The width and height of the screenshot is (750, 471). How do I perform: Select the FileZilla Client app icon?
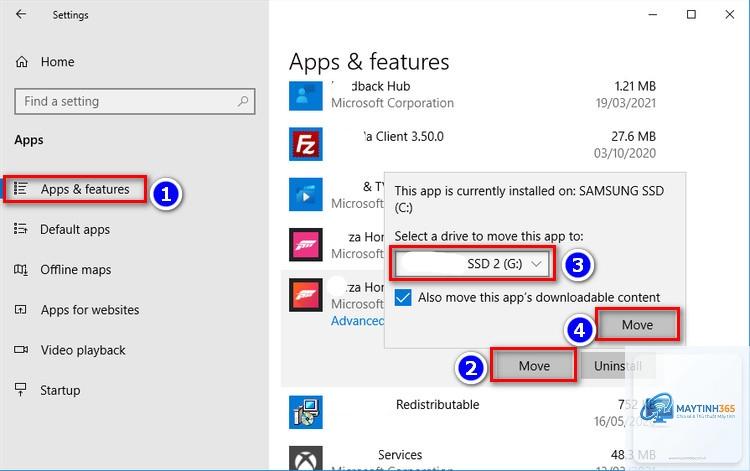point(306,144)
